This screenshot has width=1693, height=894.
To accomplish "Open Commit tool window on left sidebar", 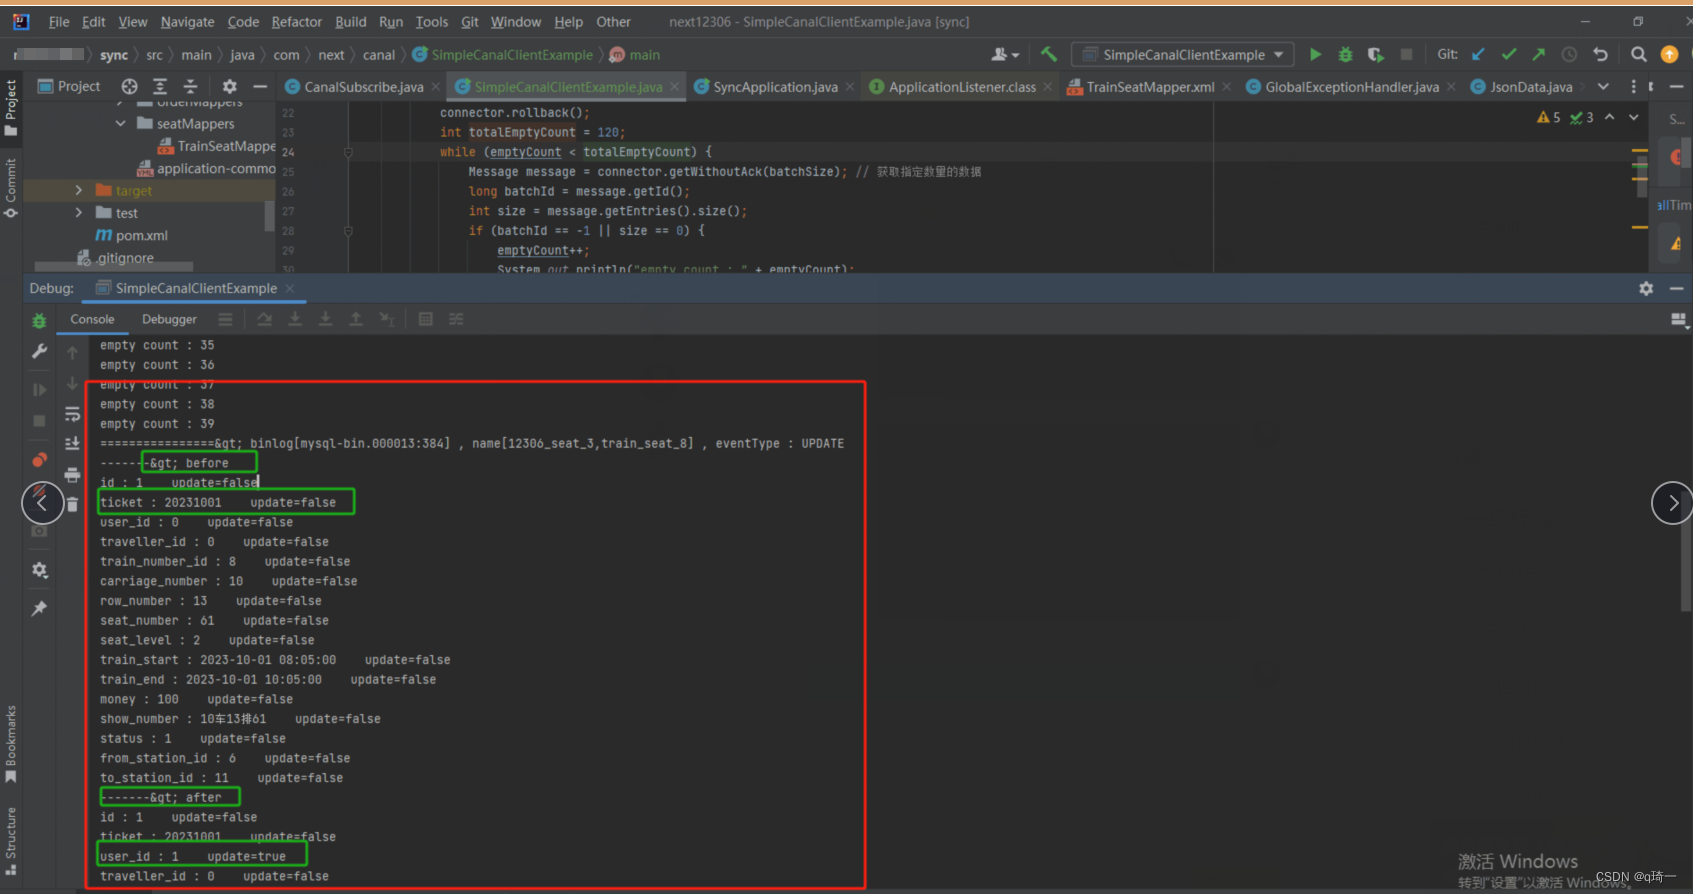I will (x=11, y=188).
